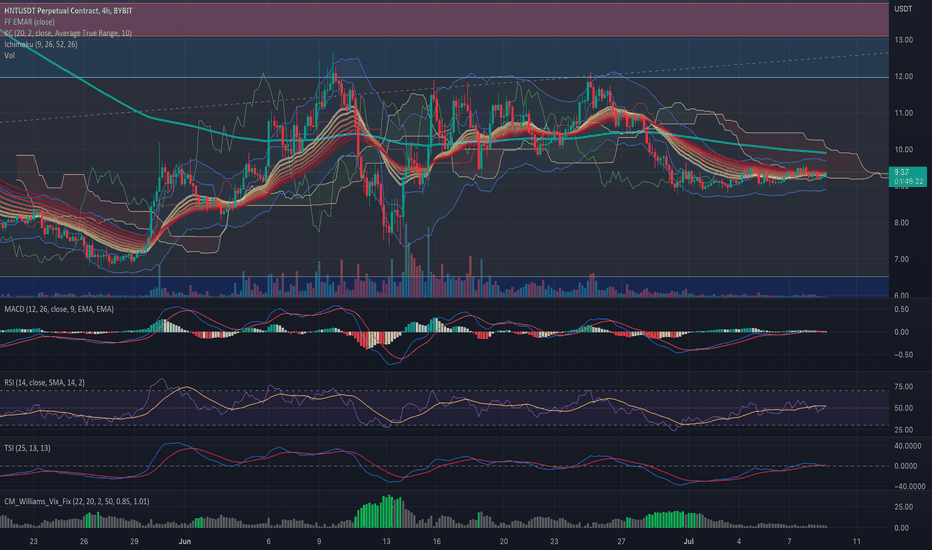Click the TSI 40.0000 scale value

[908, 447]
